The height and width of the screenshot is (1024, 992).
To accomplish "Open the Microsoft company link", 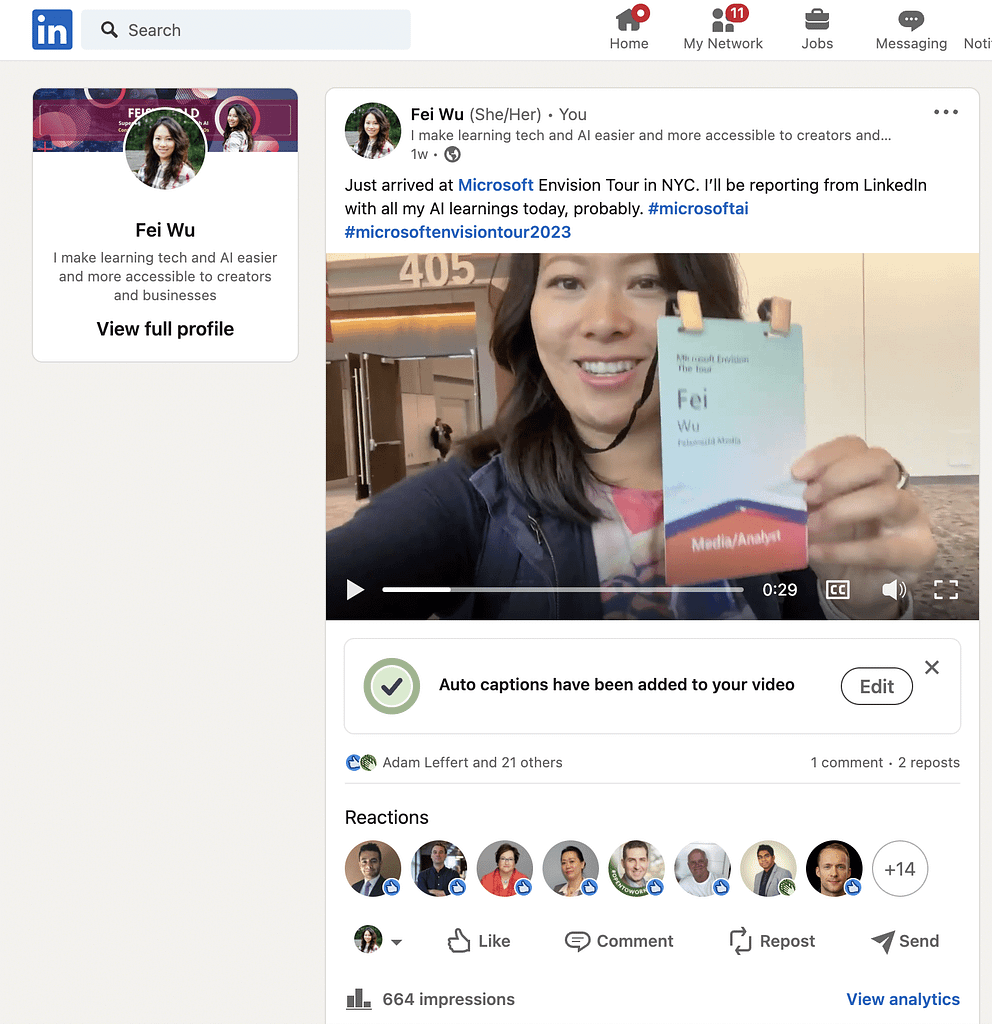I will pos(496,185).
